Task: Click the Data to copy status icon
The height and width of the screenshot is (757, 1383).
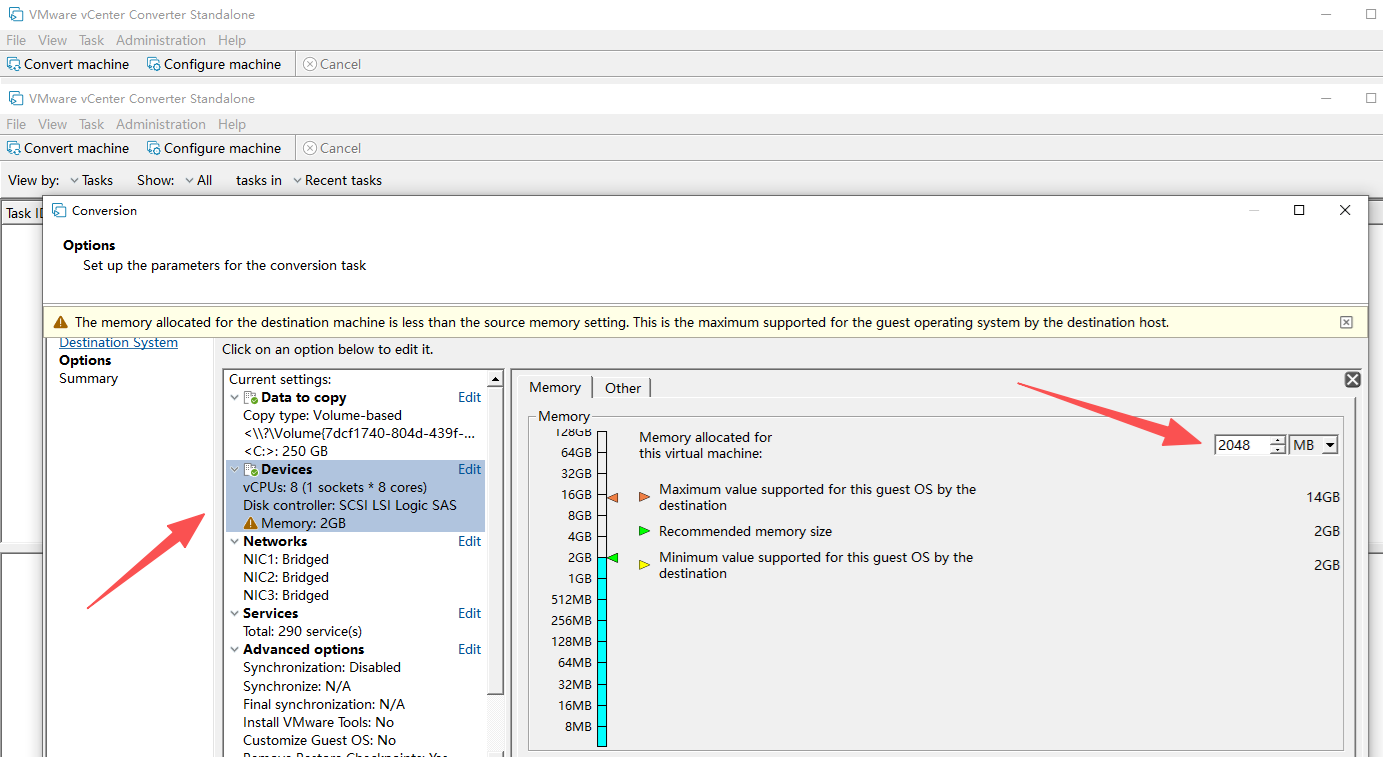Action: pyautogui.click(x=251, y=398)
